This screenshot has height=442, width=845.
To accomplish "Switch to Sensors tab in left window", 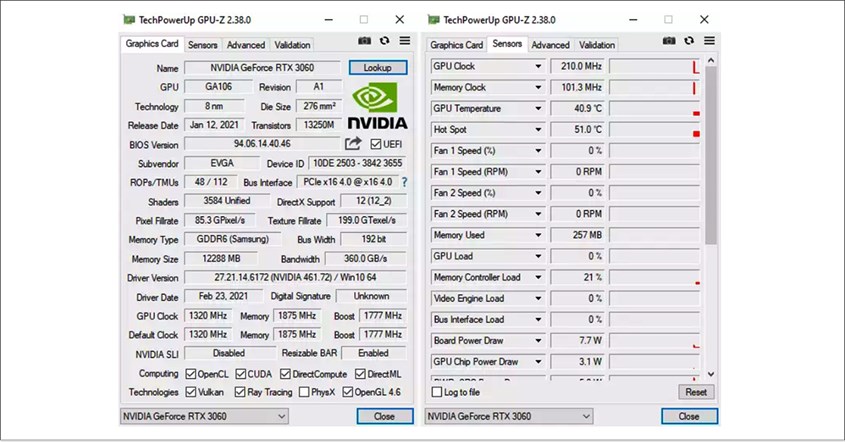I will coord(203,45).
